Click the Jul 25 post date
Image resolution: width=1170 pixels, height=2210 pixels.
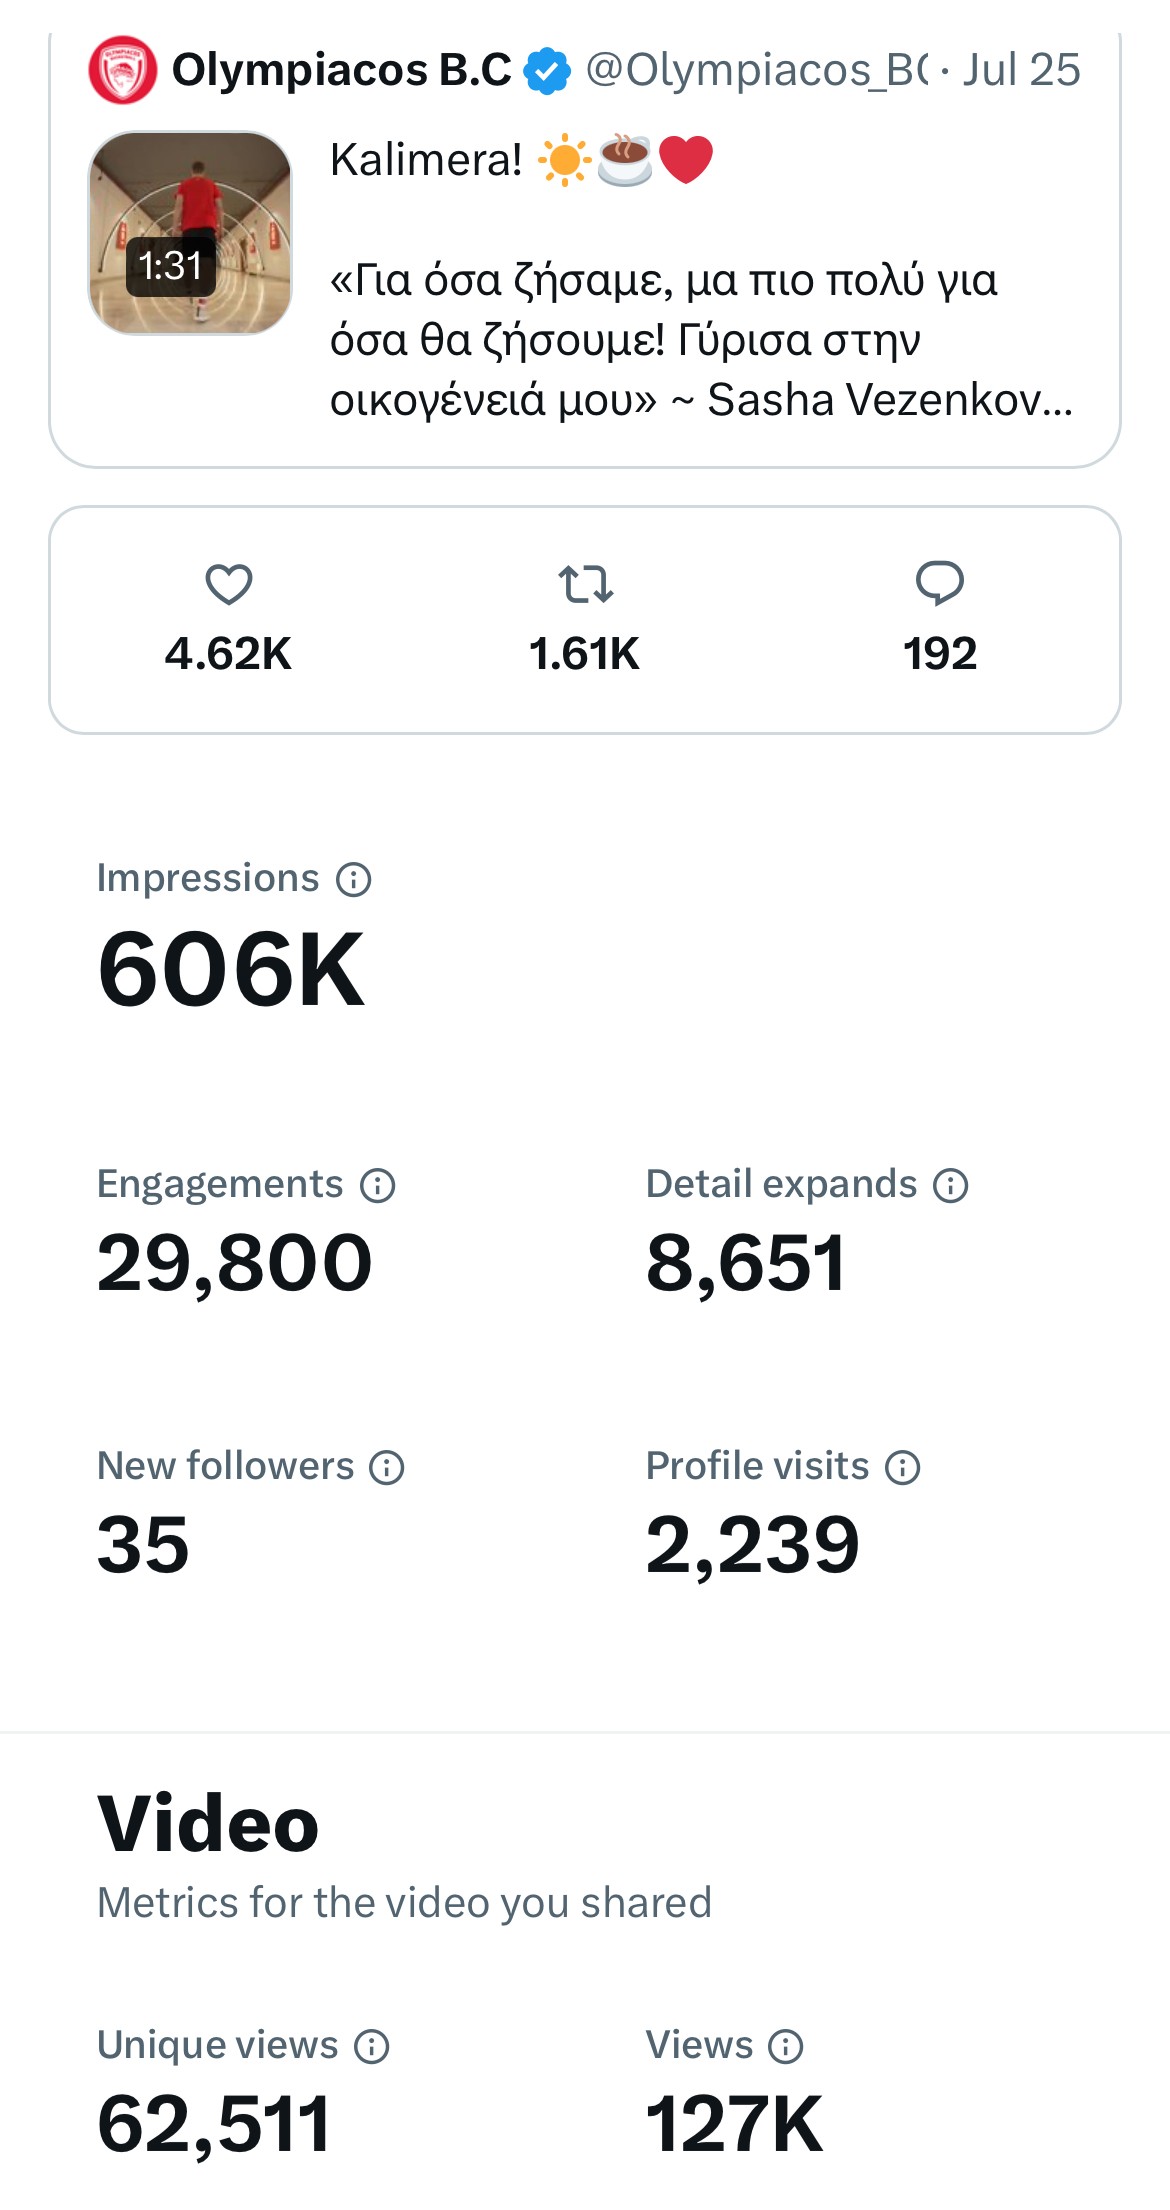(1021, 70)
